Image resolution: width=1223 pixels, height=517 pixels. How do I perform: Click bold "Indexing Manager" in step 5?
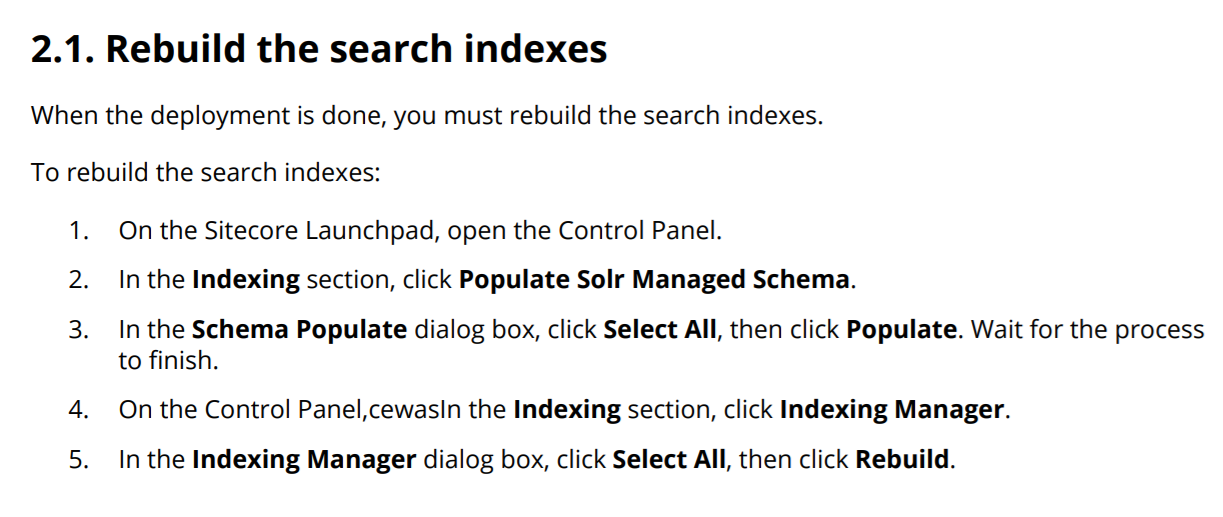tap(304, 460)
